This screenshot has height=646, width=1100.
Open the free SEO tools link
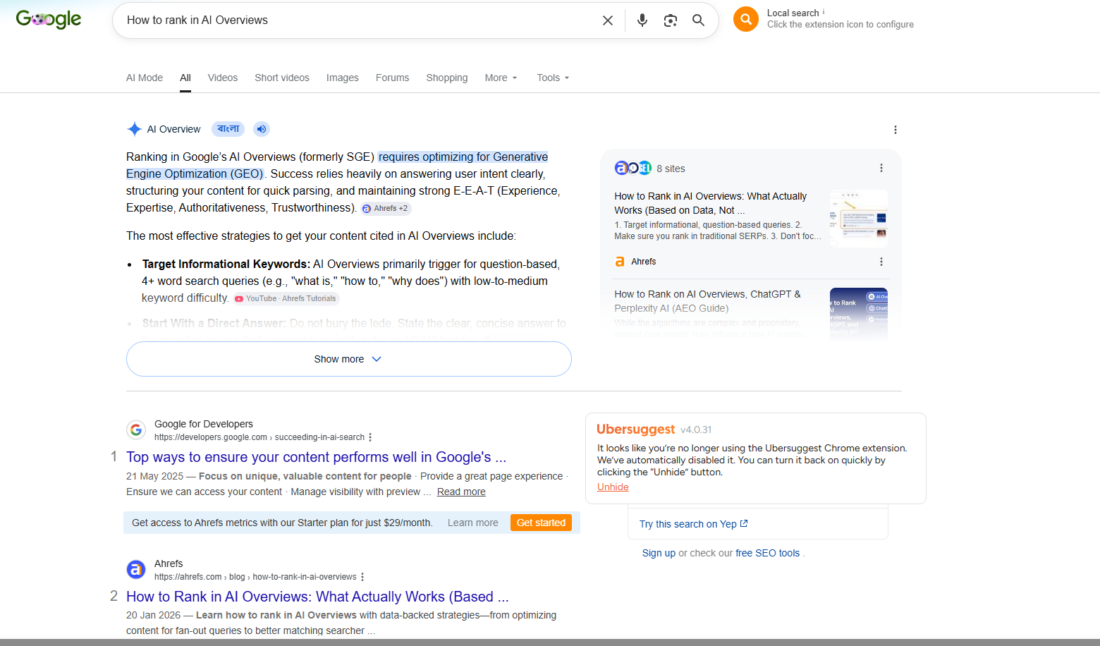coord(767,553)
